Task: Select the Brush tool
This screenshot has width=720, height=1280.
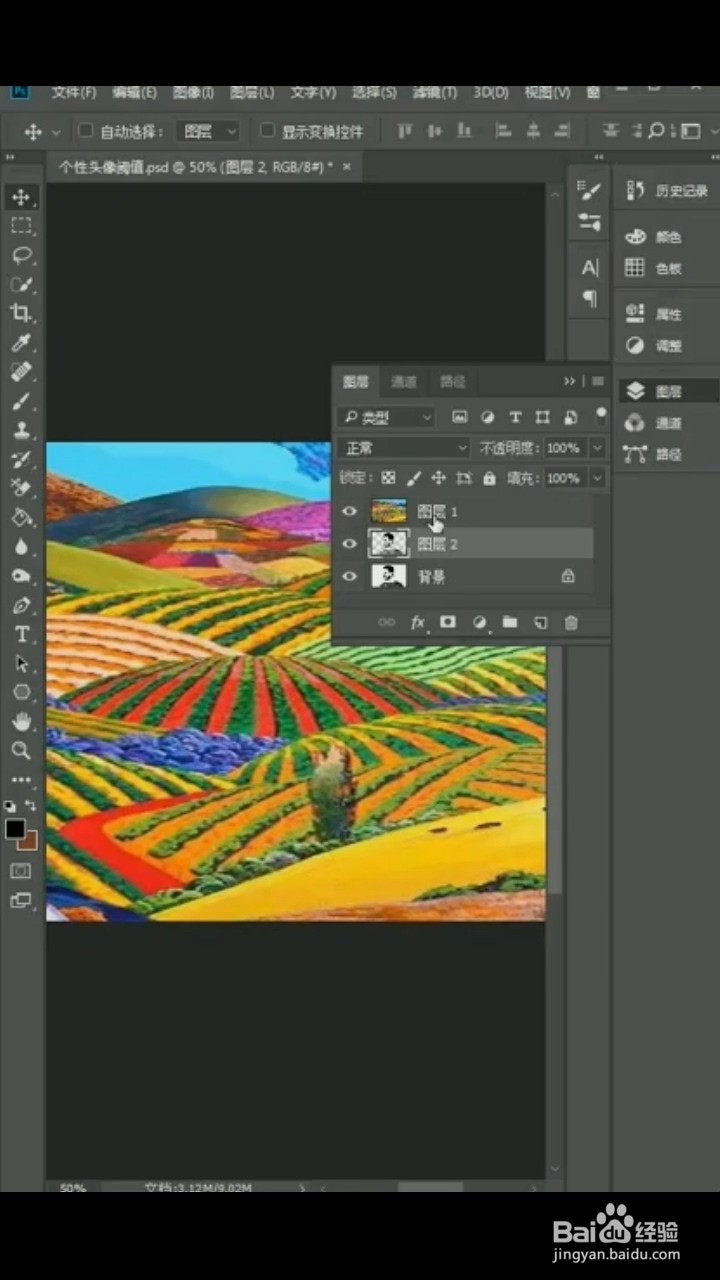Action: (x=21, y=401)
